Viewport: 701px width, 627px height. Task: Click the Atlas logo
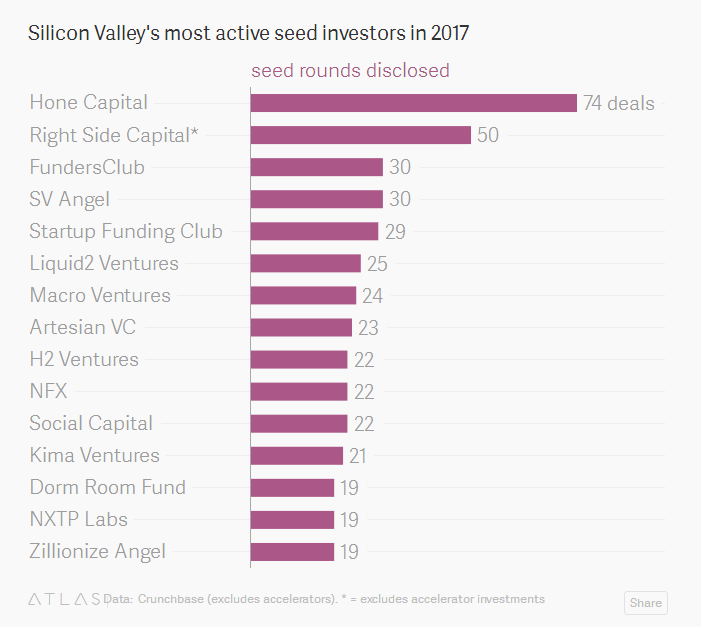[64, 599]
